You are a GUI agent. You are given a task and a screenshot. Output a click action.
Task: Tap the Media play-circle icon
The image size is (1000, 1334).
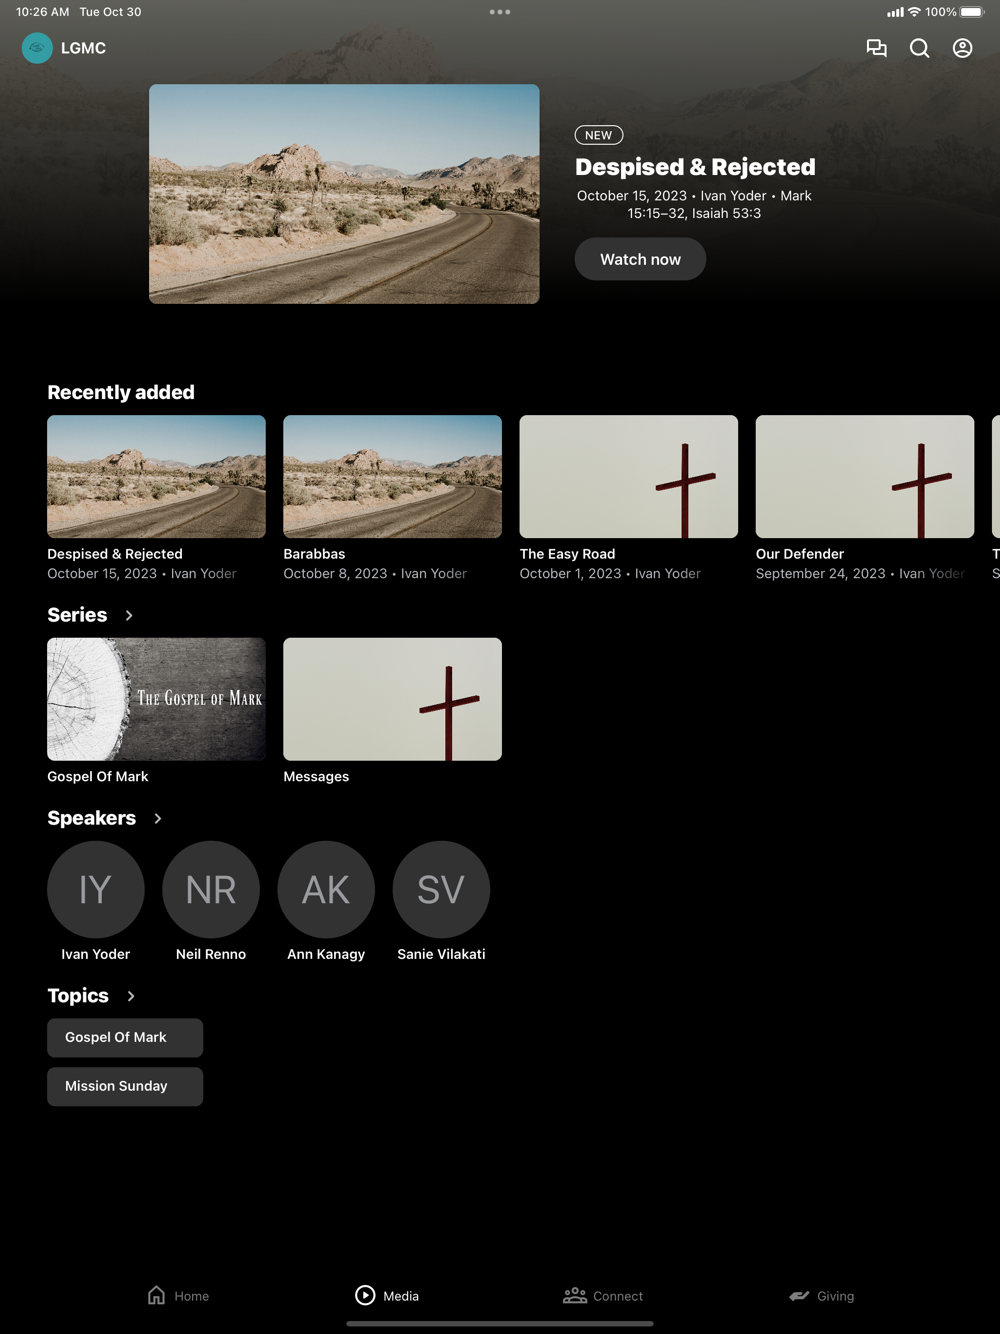pos(365,1295)
